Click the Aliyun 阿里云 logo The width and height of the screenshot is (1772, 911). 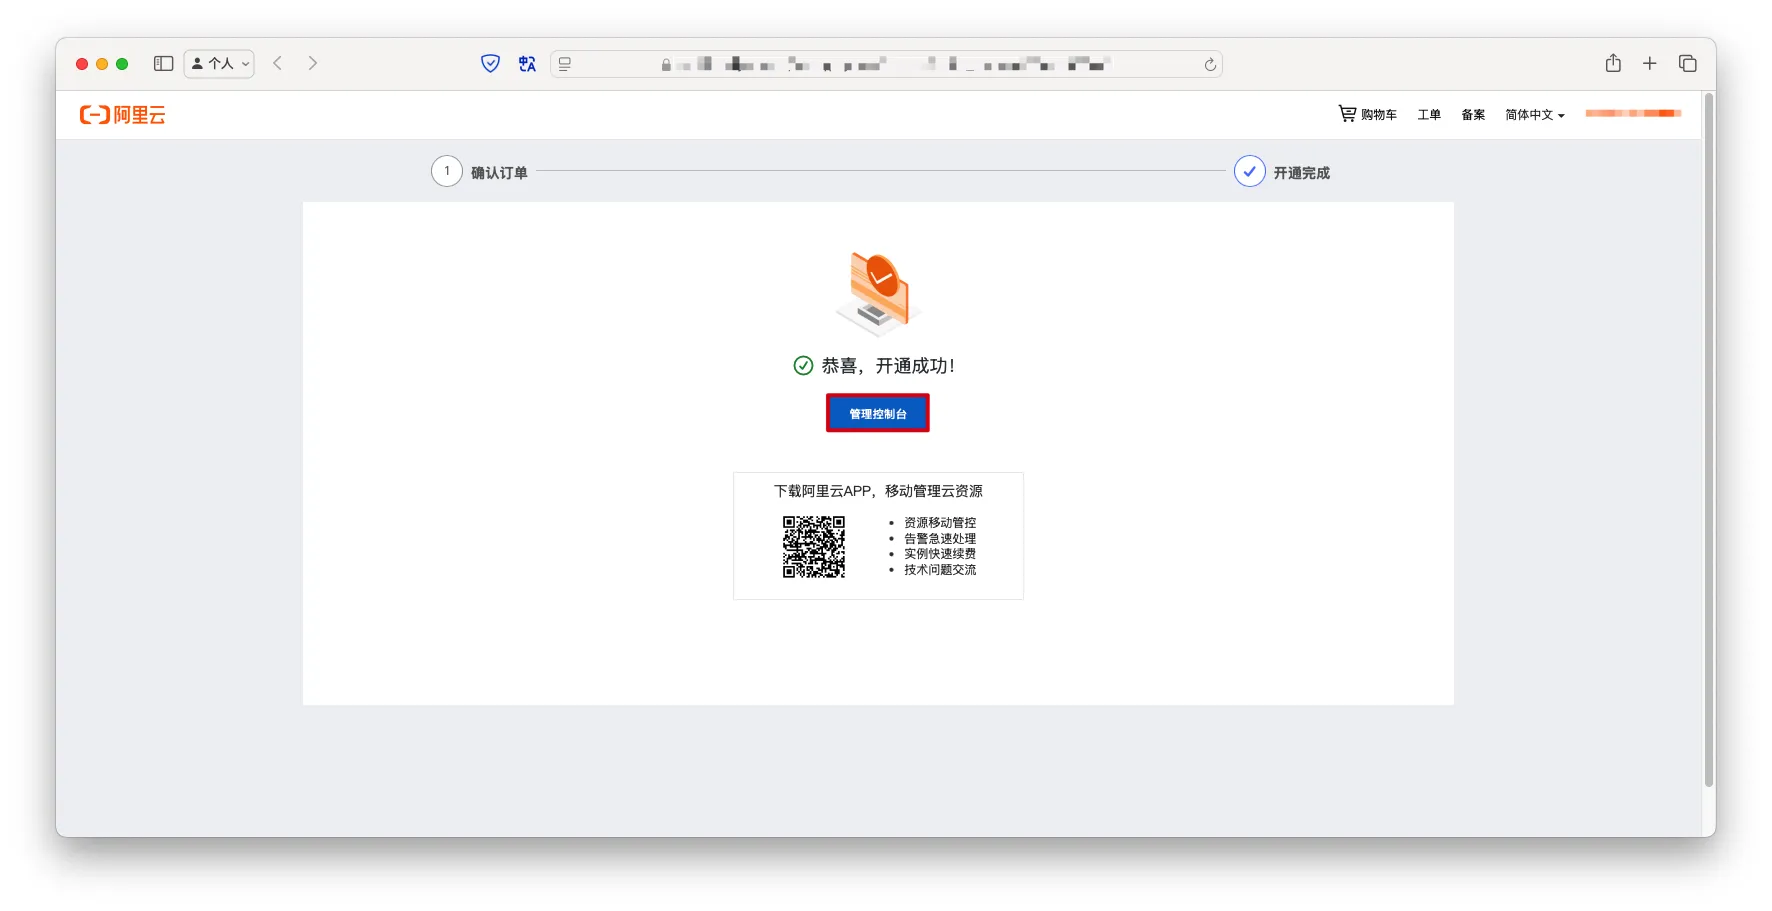[x=122, y=115]
